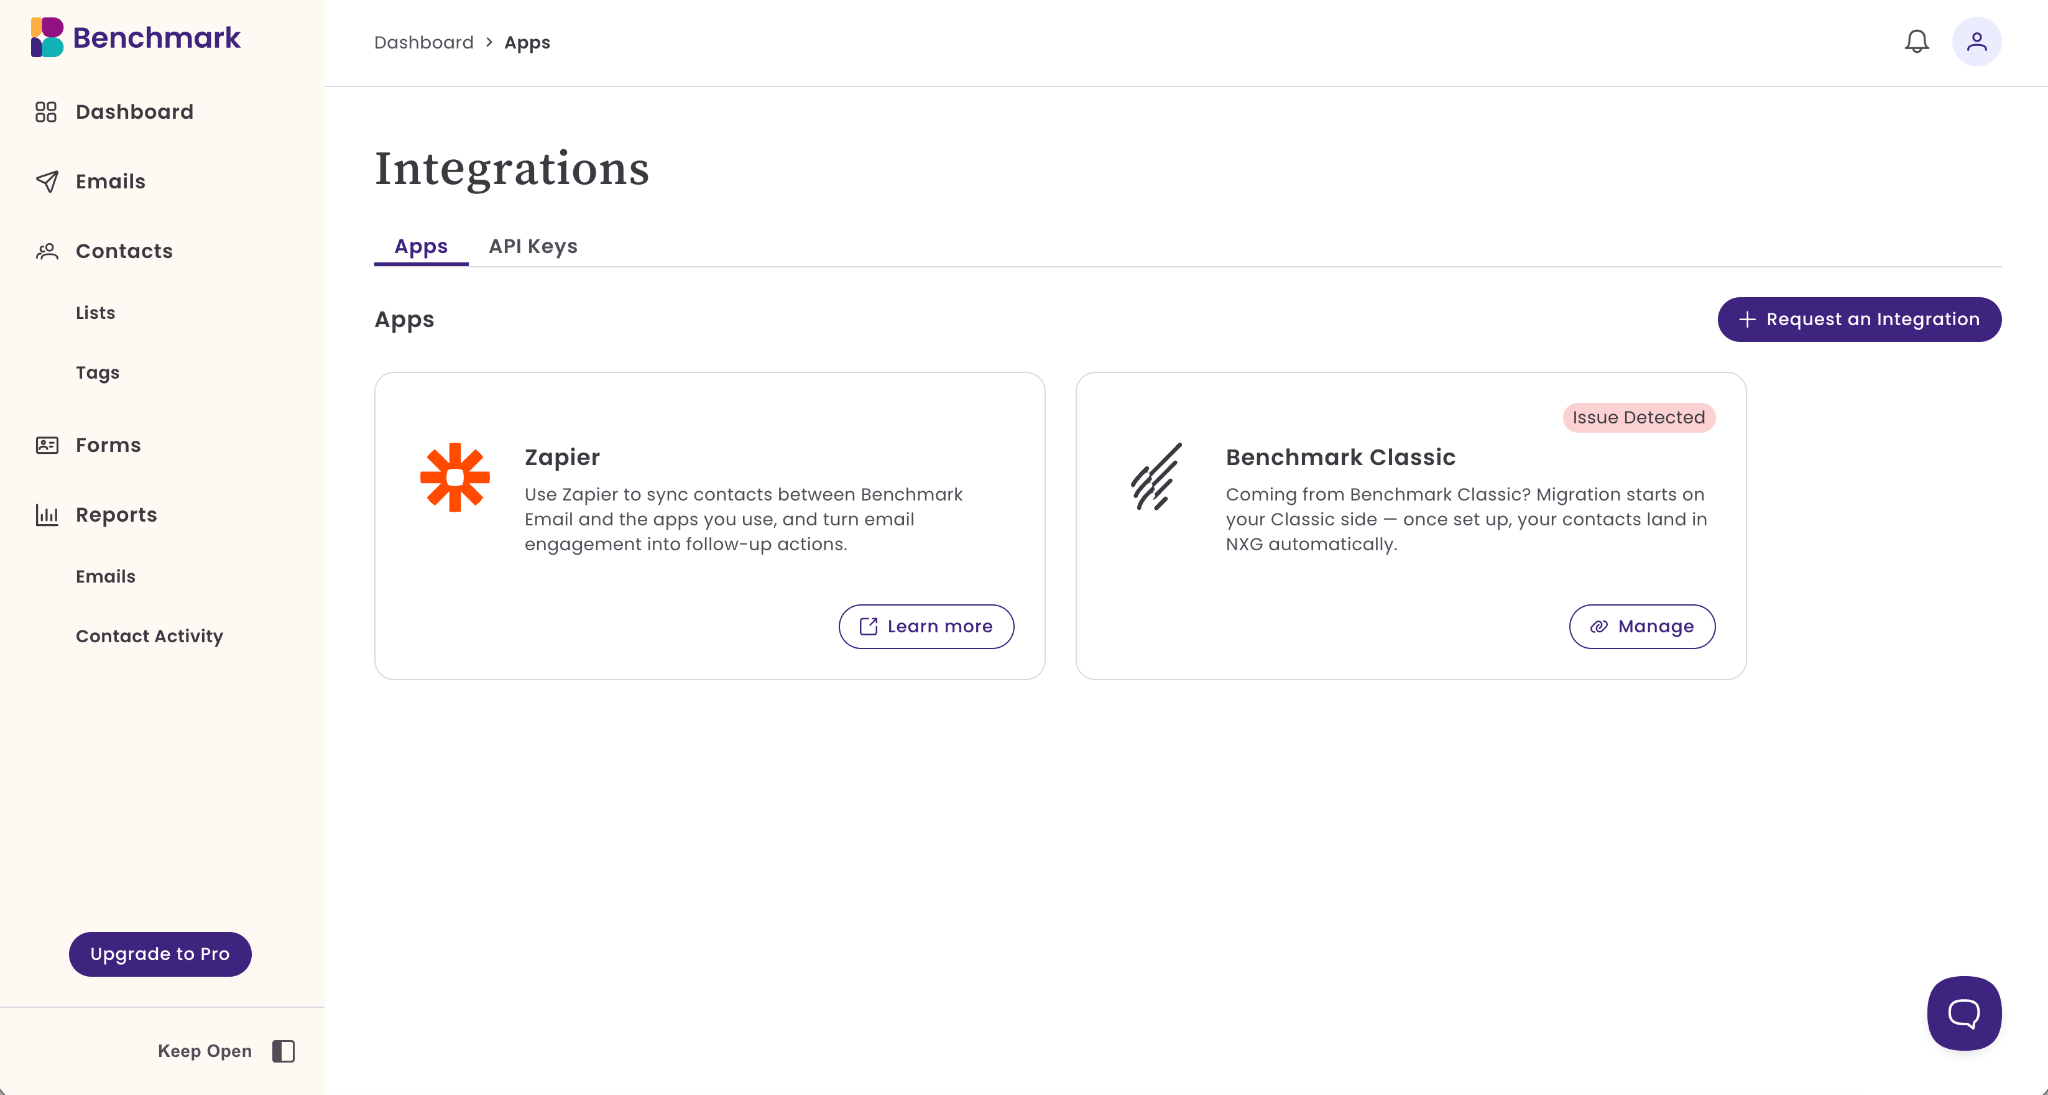2048x1095 pixels.
Task: Open the user profile avatar
Action: coord(1976,42)
